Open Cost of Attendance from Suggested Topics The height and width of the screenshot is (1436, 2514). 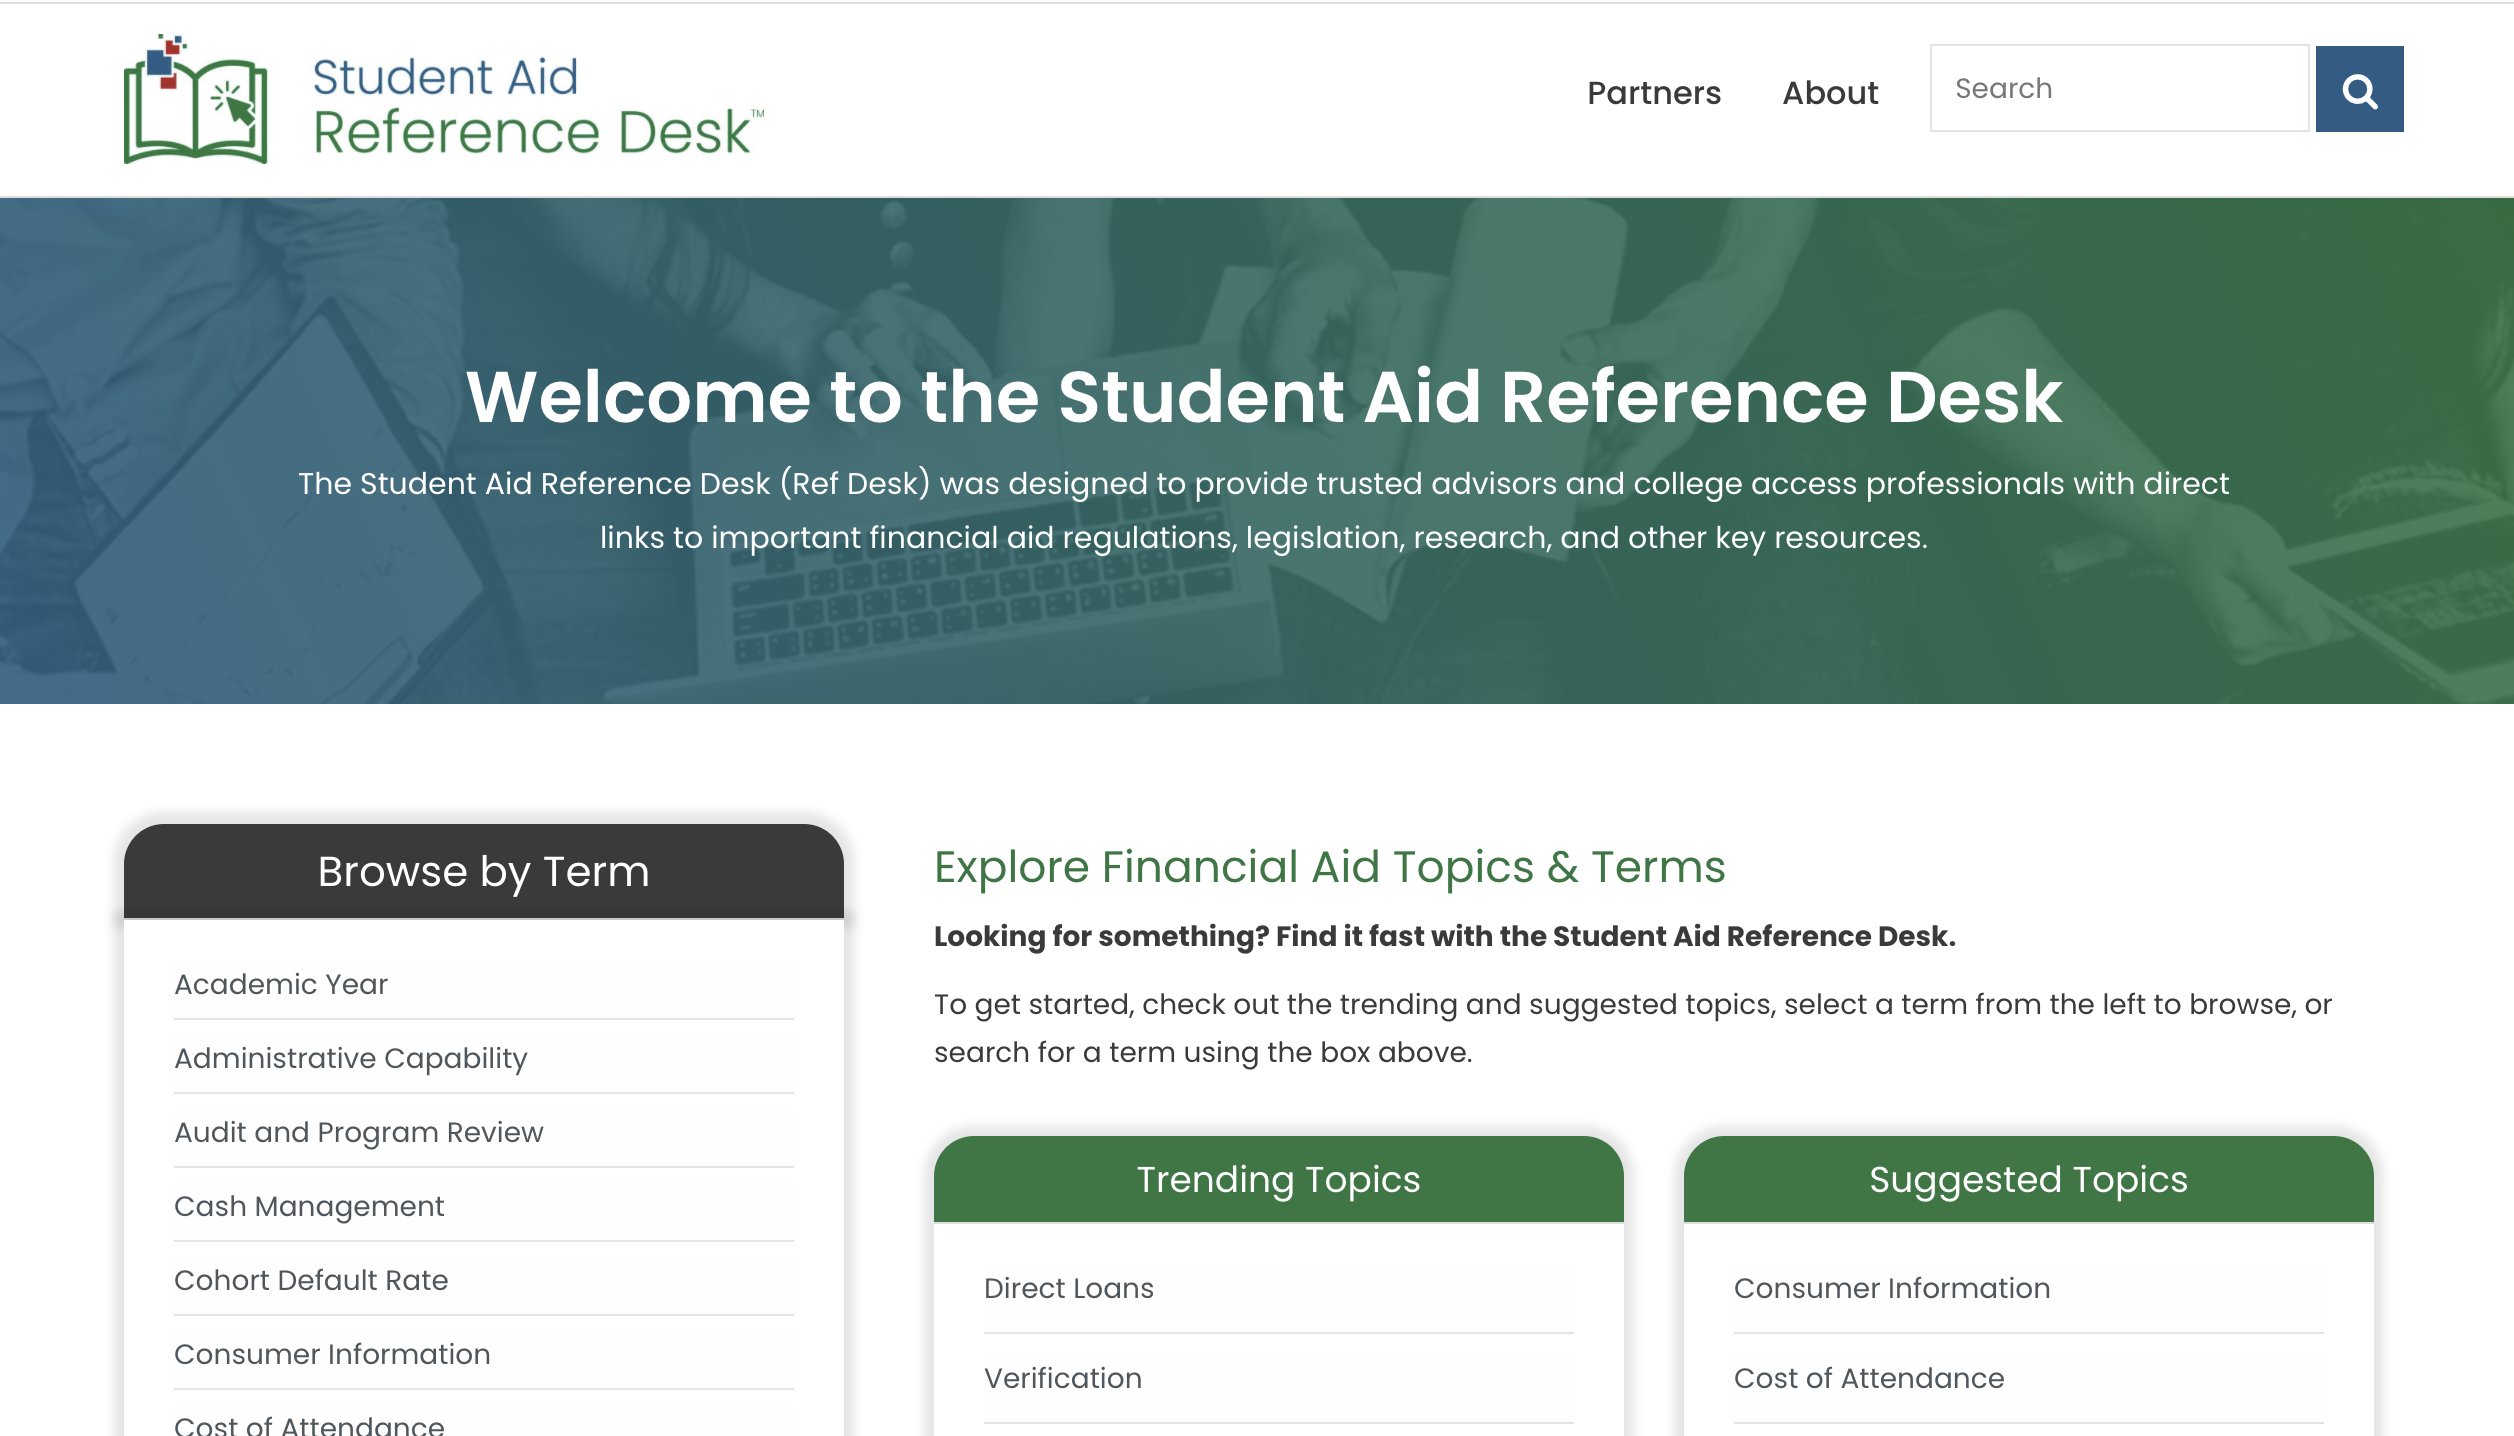(1868, 1378)
